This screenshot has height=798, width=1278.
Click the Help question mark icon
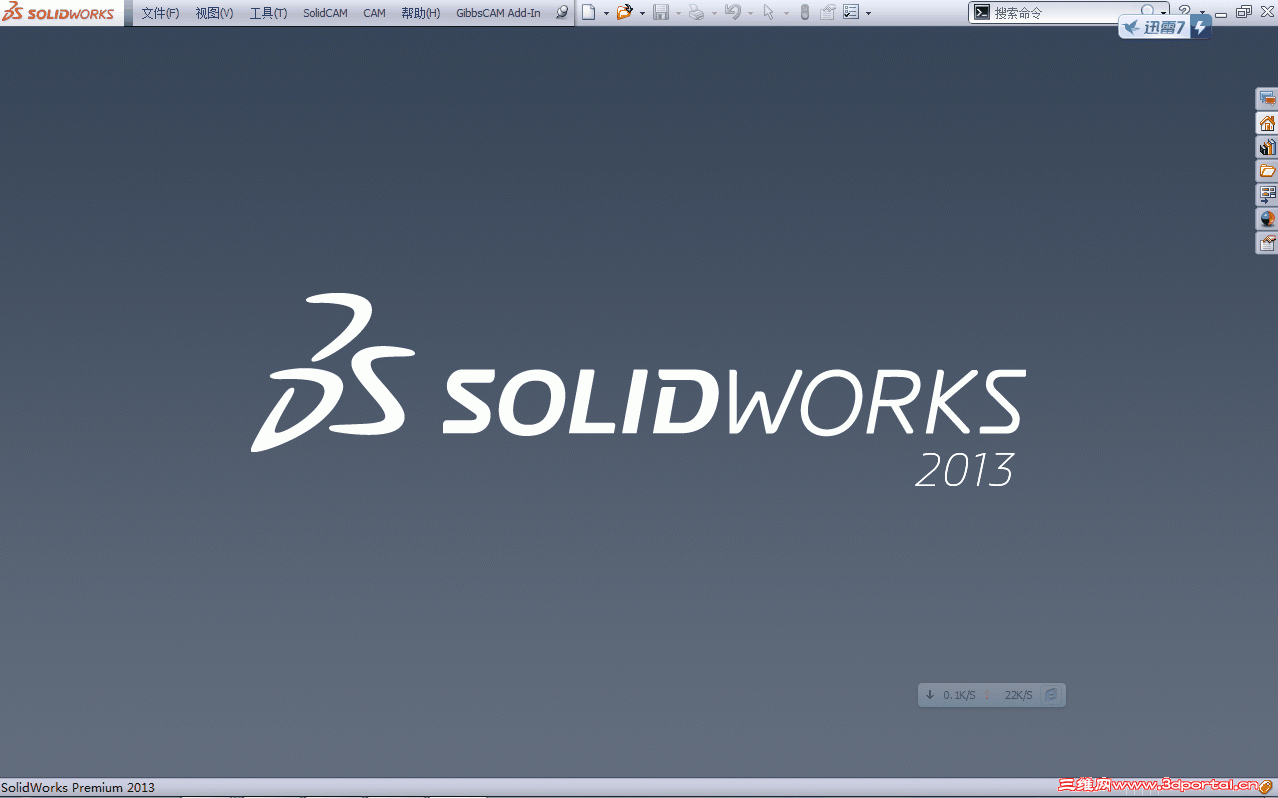[x=1184, y=12]
